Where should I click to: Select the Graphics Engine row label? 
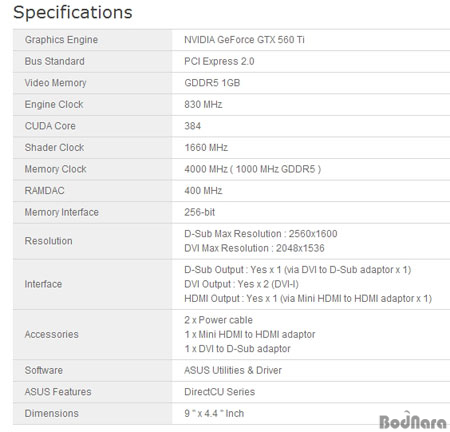coord(61,40)
